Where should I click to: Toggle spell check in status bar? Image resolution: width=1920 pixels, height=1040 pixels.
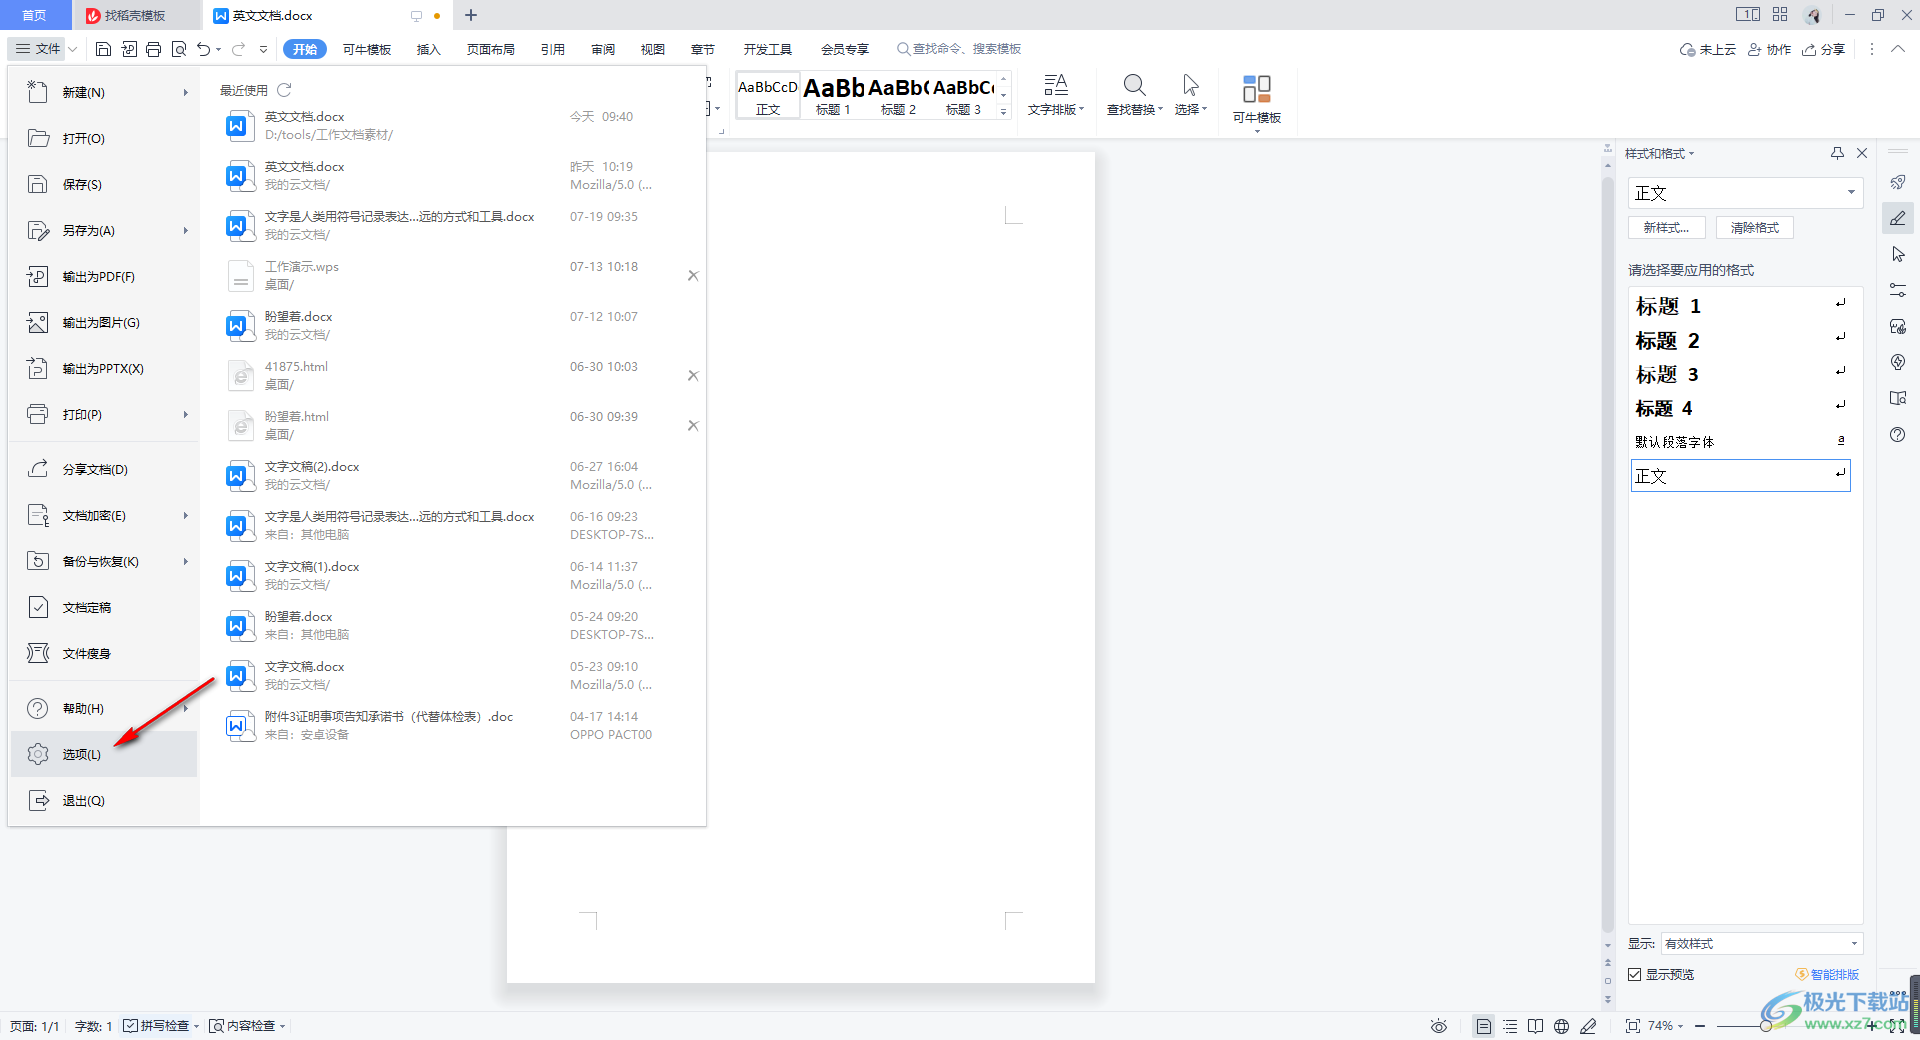(x=161, y=1026)
